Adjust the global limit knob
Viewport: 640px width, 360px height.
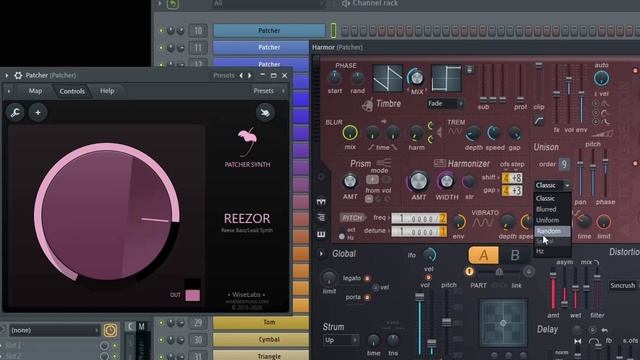click(x=329, y=278)
